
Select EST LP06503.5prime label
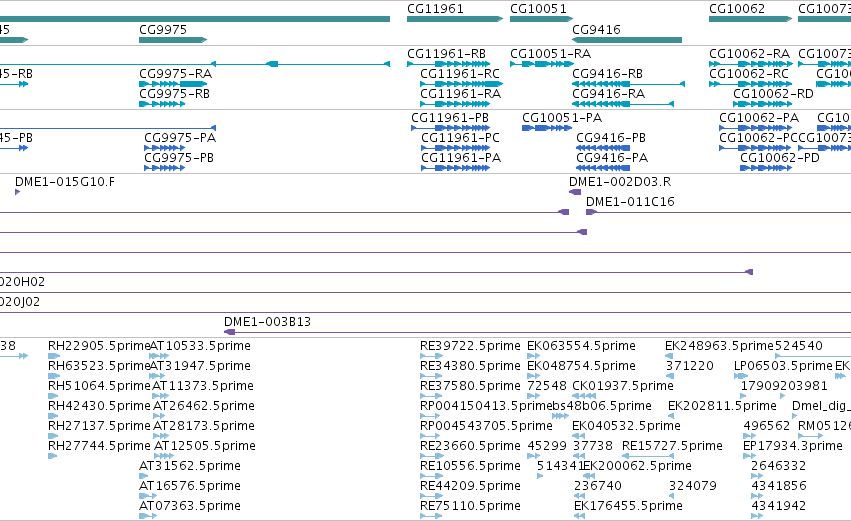point(783,366)
